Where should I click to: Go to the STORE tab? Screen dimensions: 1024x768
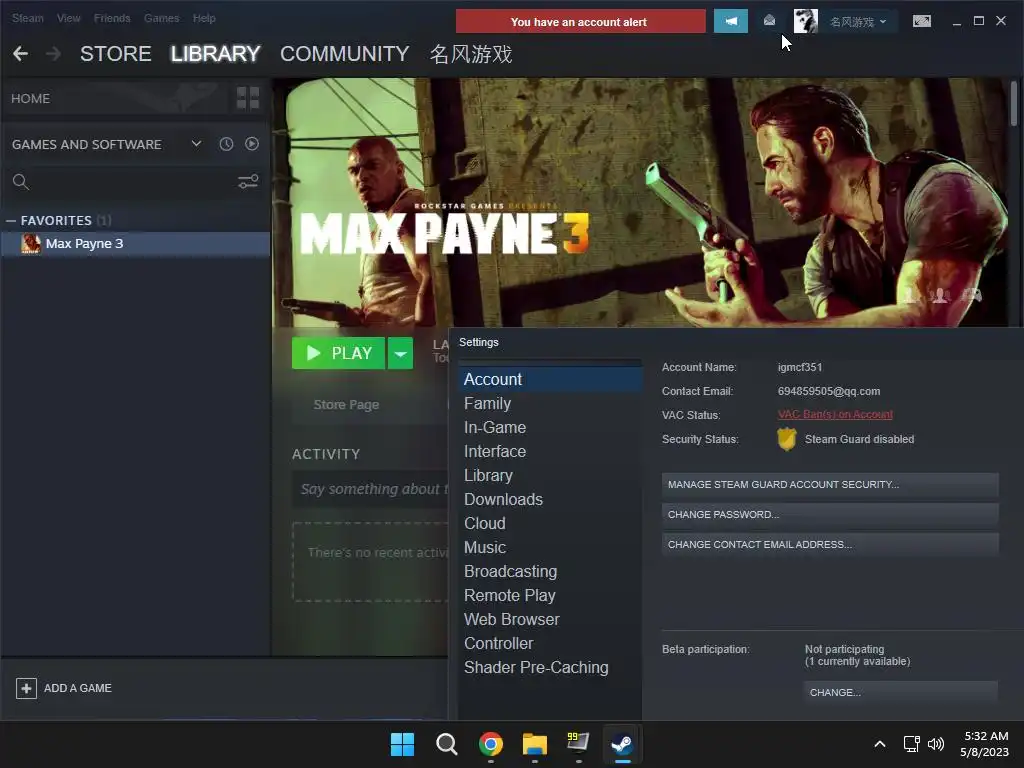pyautogui.click(x=116, y=54)
